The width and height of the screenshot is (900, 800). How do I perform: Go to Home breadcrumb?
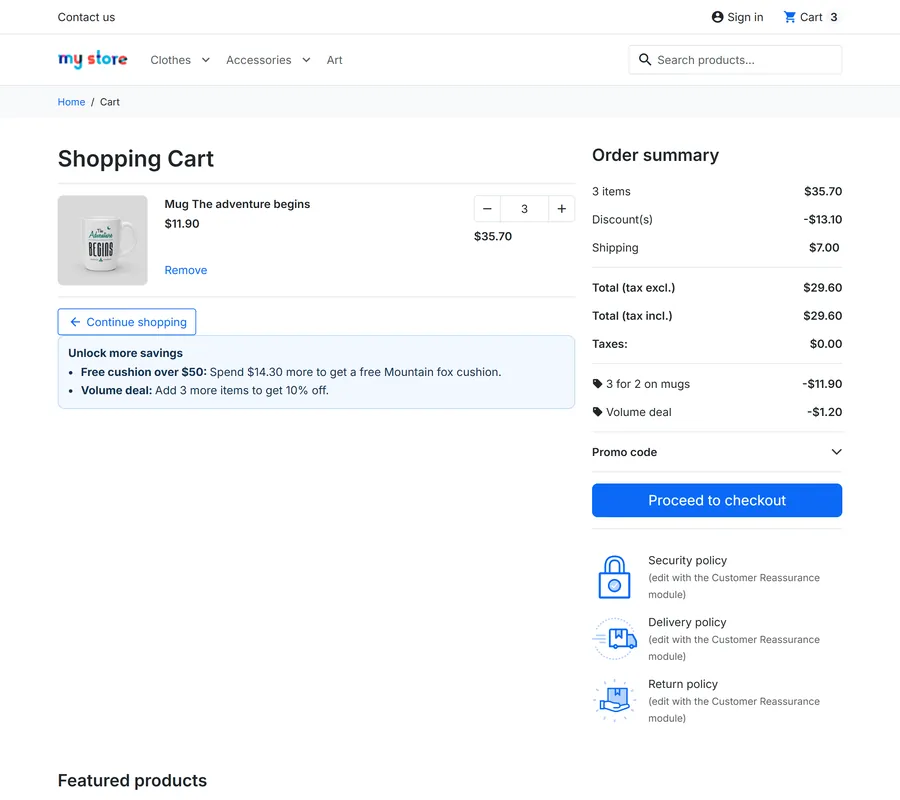pyautogui.click(x=71, y=102)
